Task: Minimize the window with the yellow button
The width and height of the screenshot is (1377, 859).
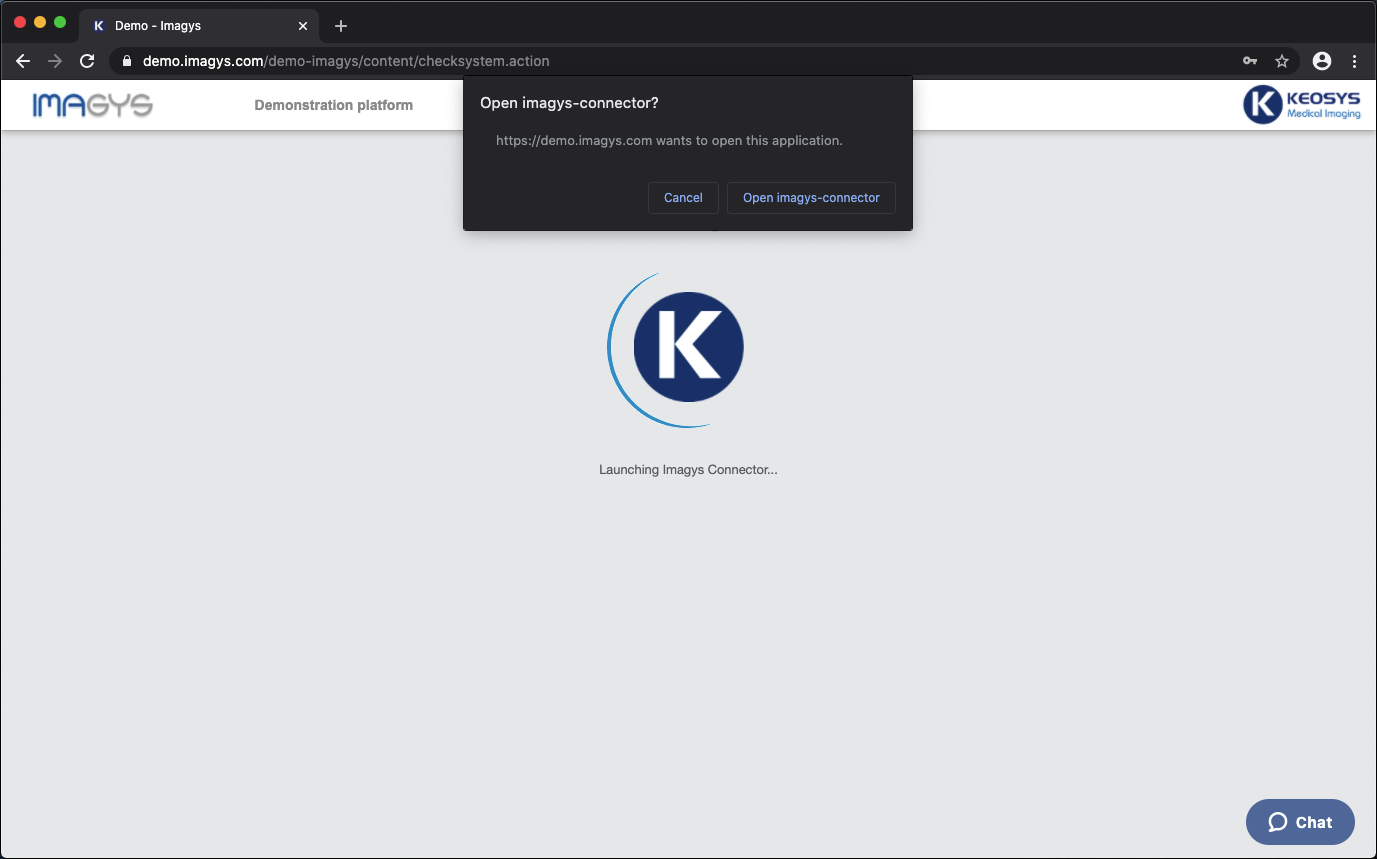Action: point(40,22)
